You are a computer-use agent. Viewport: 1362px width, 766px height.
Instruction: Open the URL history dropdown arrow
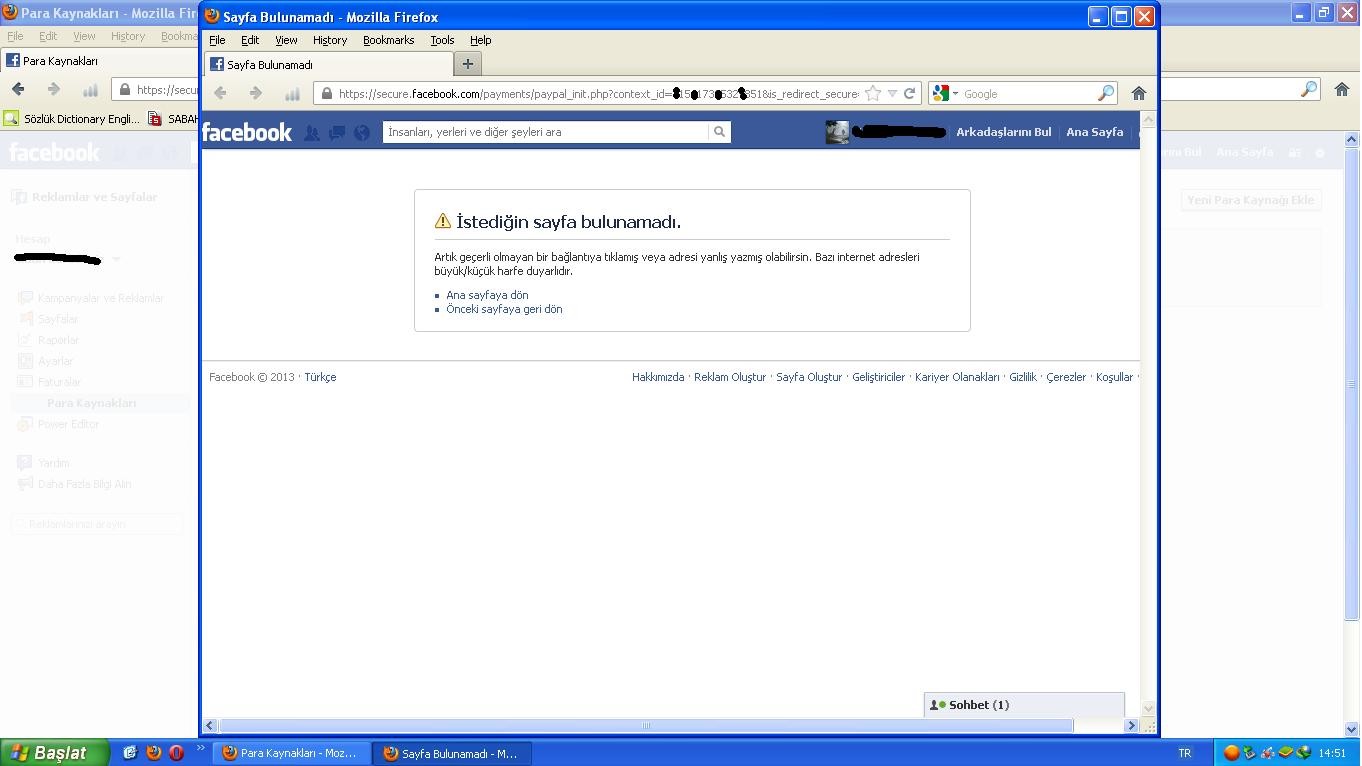coord(892,93)
